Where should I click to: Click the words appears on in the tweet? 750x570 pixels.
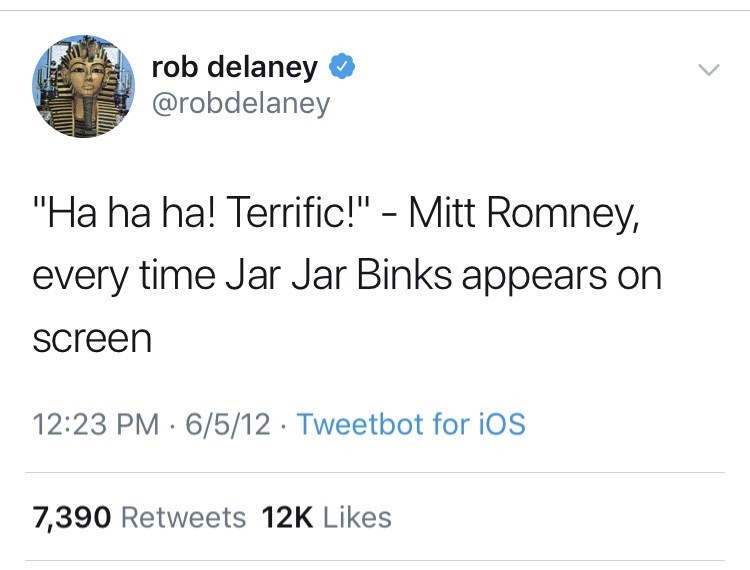click(565, 275)
